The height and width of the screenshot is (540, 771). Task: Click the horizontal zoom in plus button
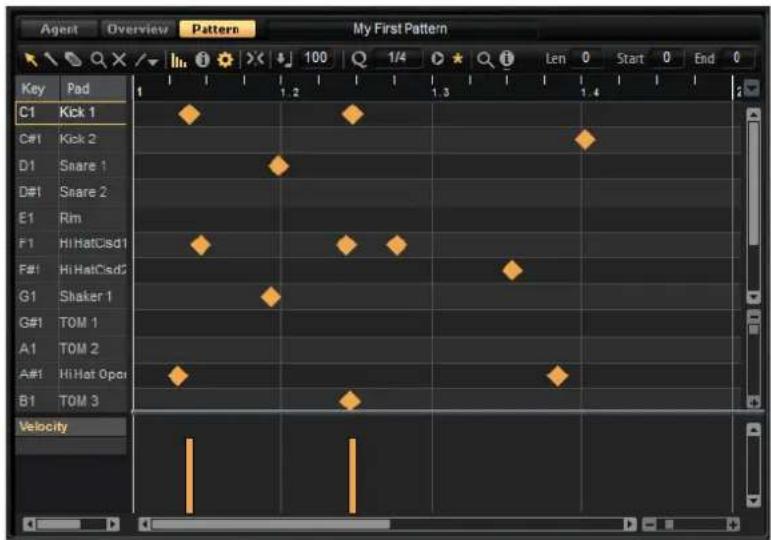[x=733, y=525]
